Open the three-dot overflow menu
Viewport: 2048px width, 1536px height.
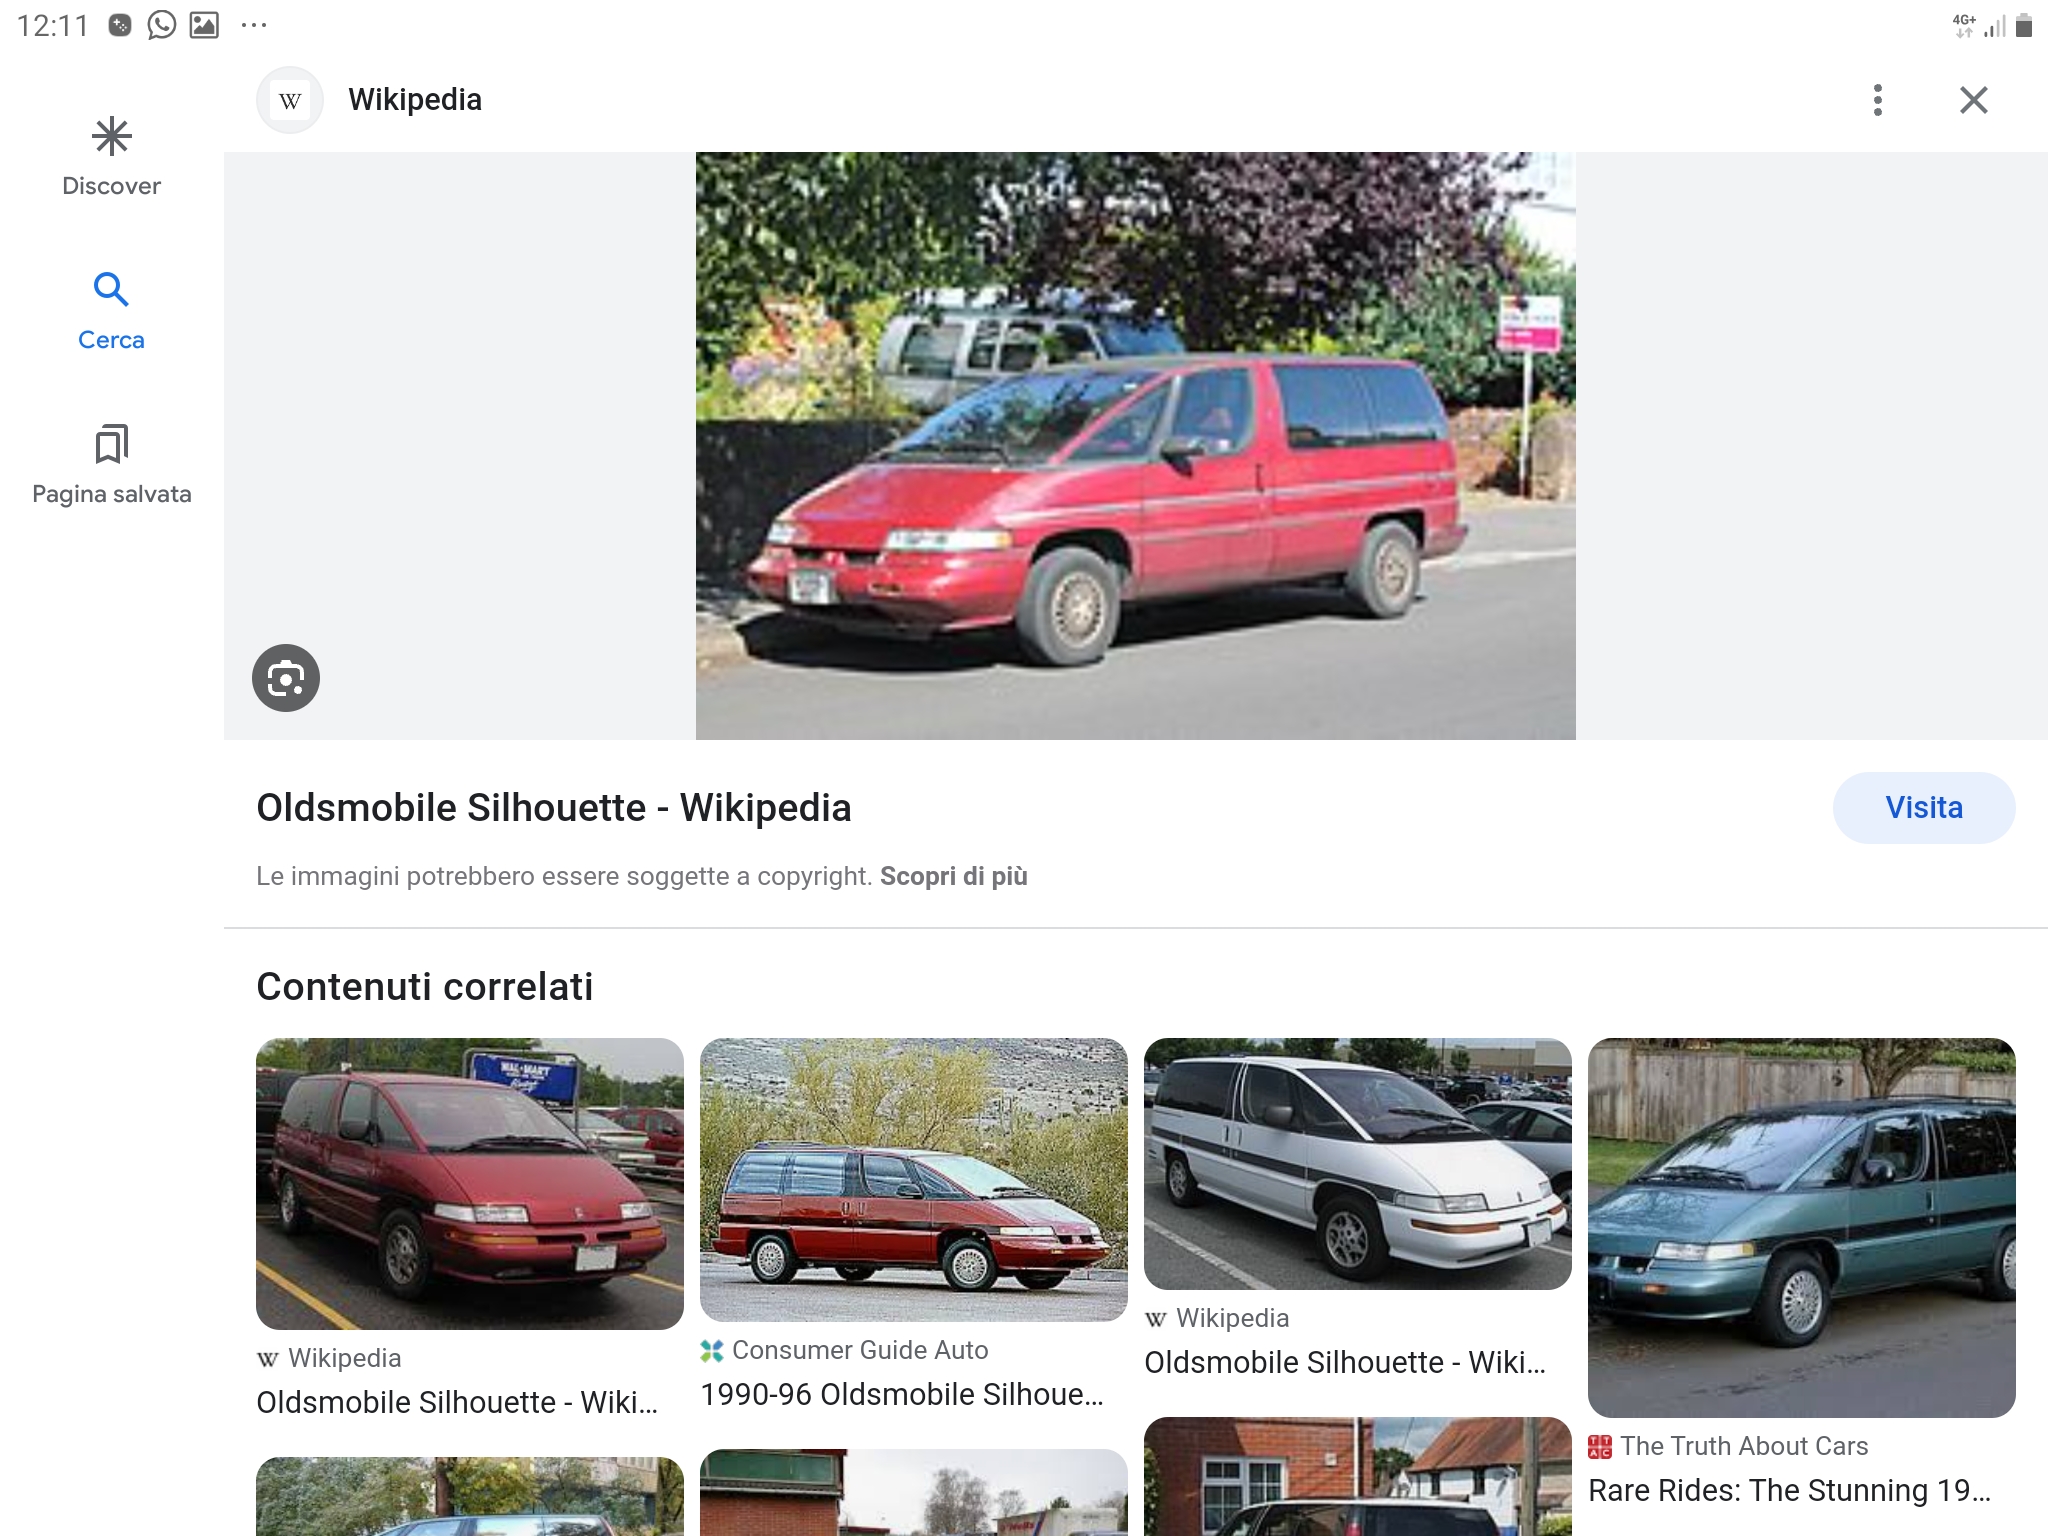(x=1877, y=100)
